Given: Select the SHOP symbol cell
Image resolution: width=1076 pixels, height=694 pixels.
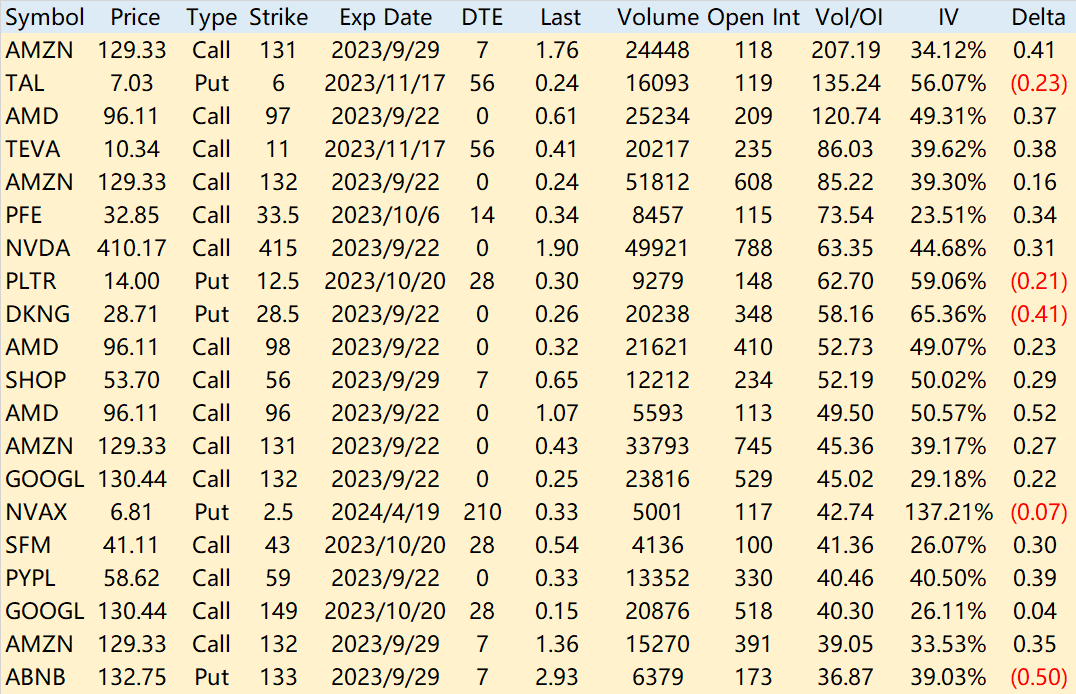Looking at the screenshot, I should [x=36, y=380].
